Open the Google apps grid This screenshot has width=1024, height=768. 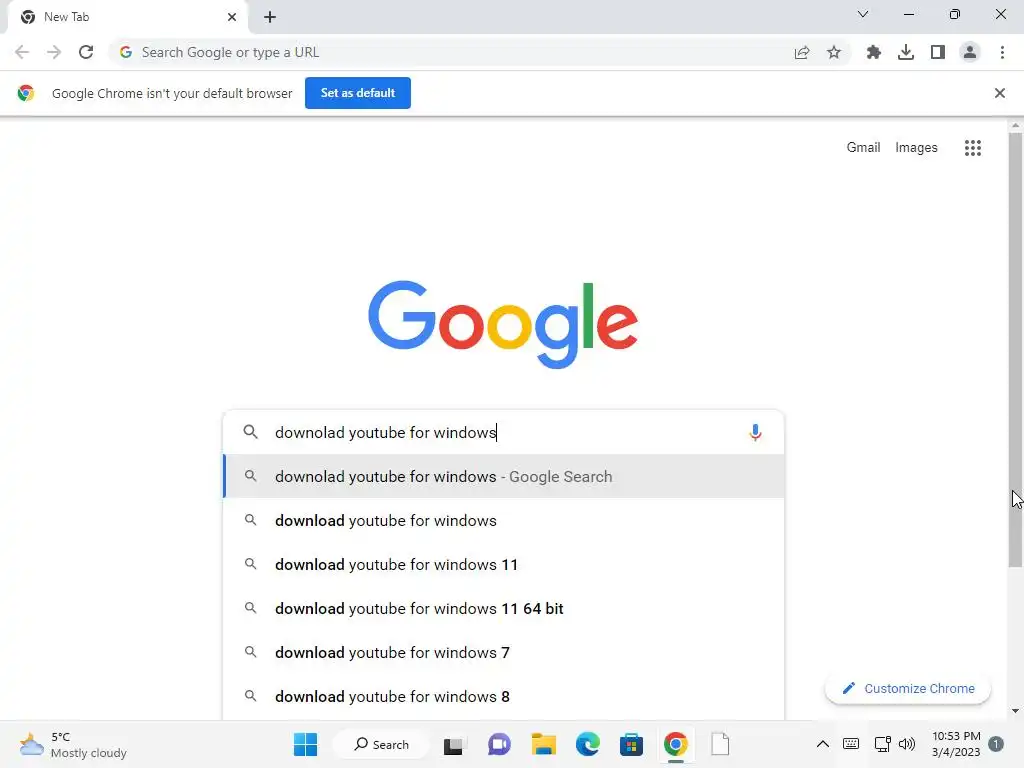coord(972,148)
